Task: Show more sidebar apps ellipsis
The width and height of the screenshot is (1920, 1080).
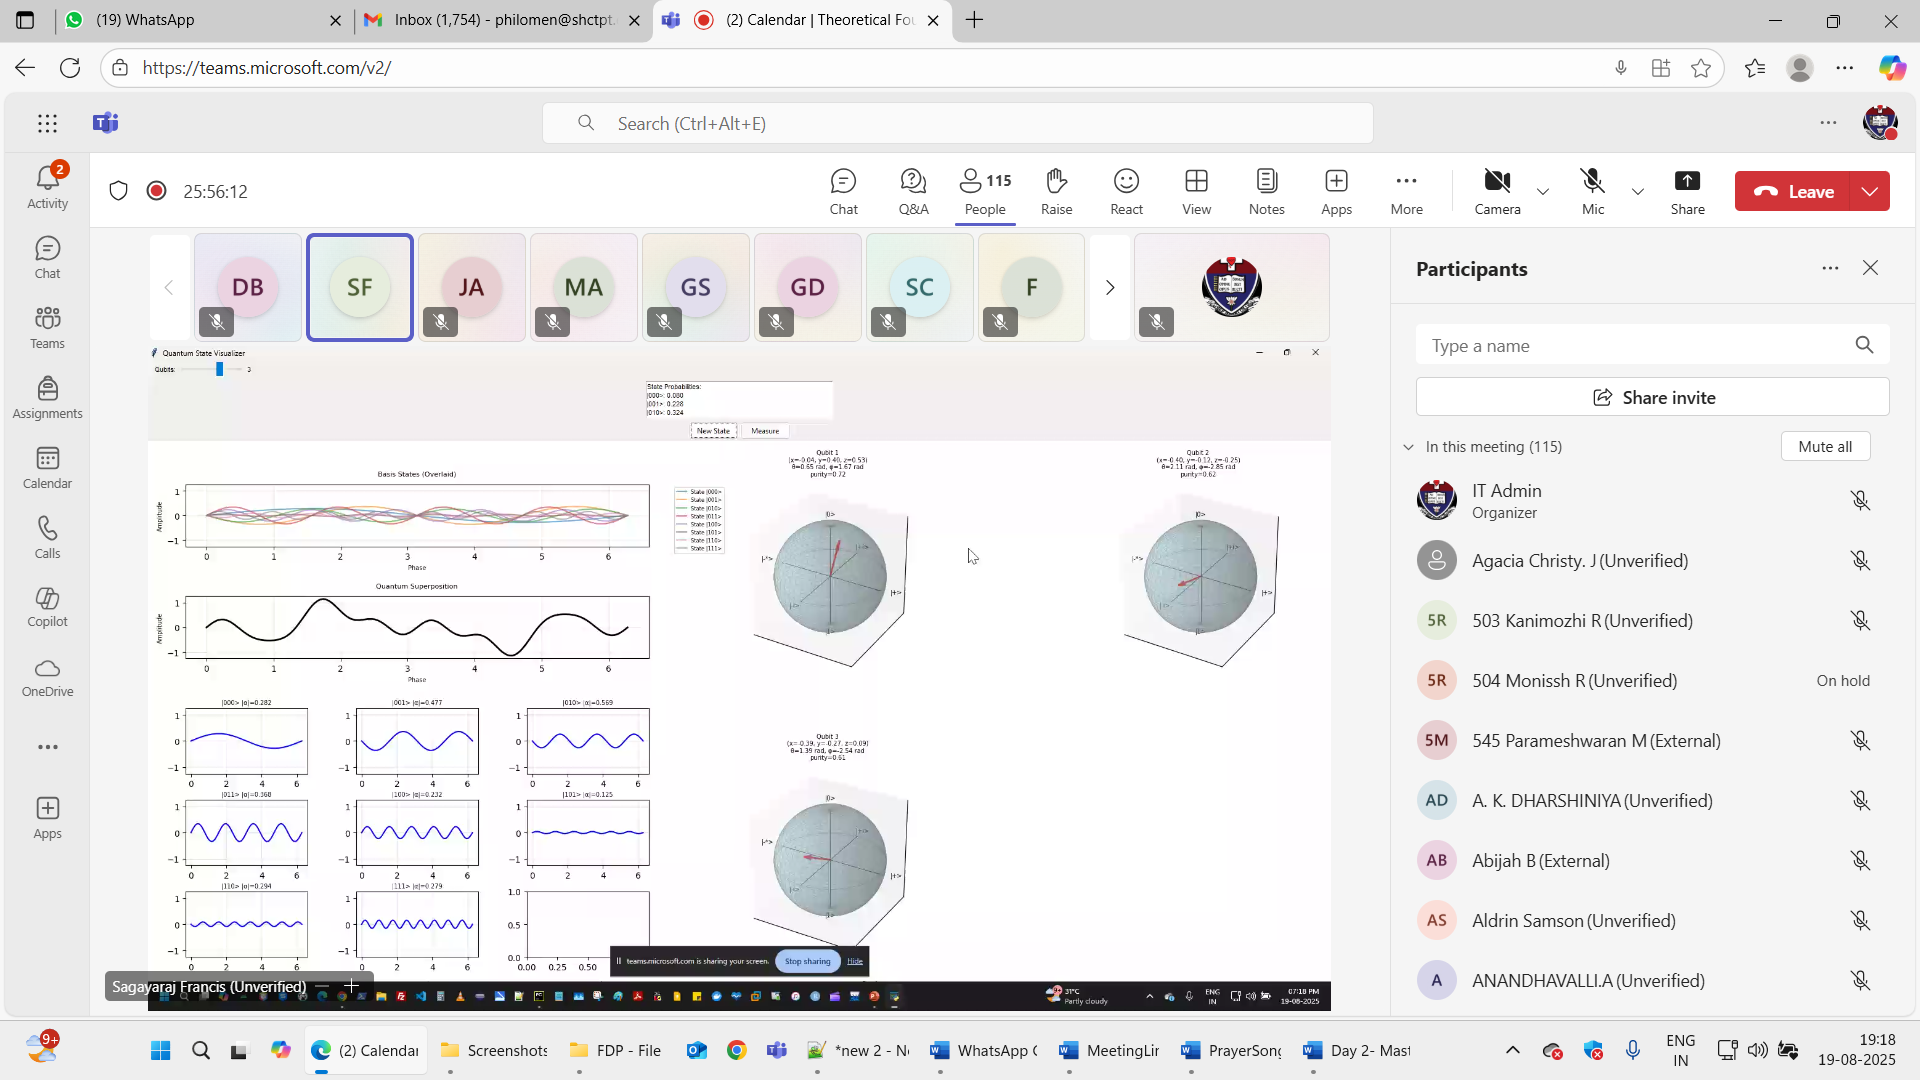Action: [x=47, y=747]
